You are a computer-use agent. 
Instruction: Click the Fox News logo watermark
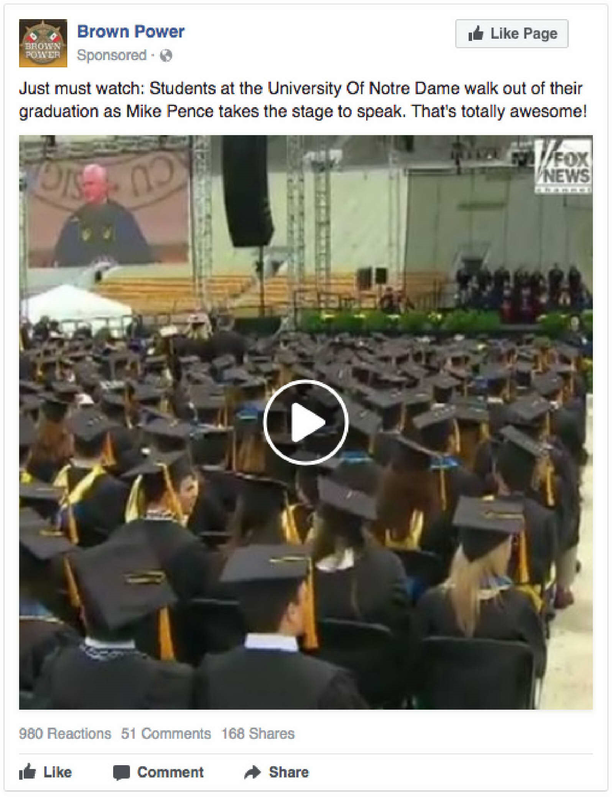[563, 167]
